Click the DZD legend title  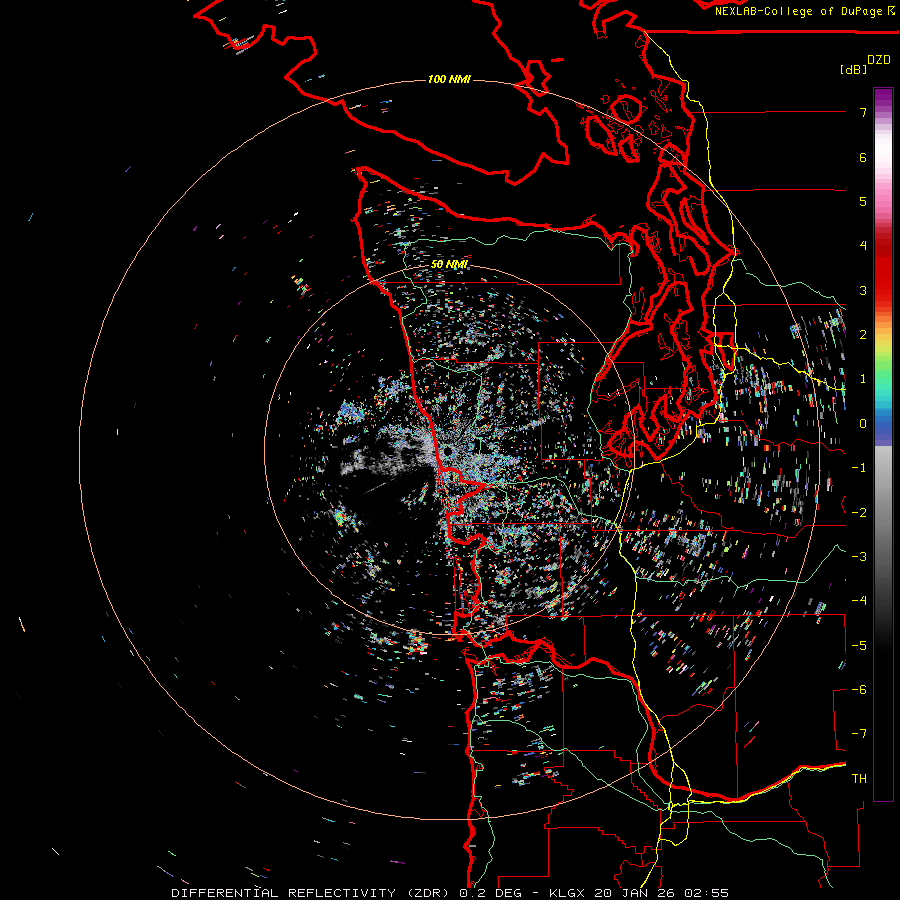pos(879,60)
